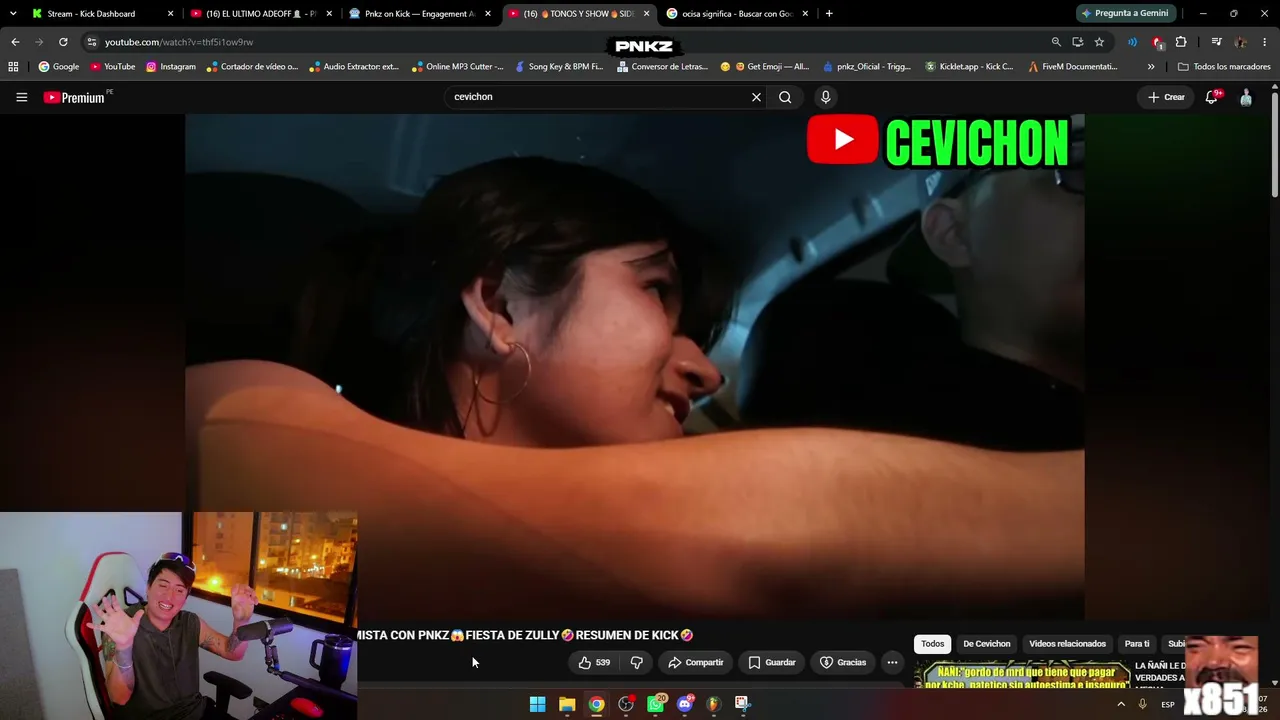Open the YouTube notifications bell

pos(1212,97)
